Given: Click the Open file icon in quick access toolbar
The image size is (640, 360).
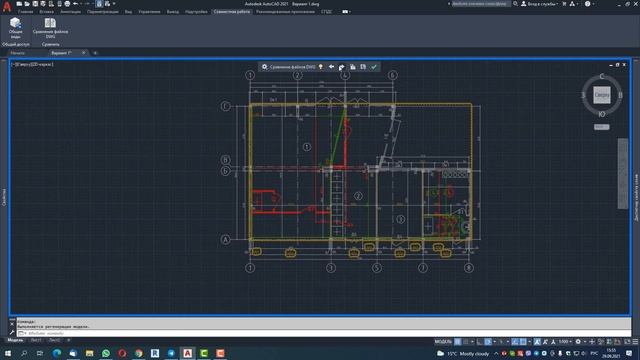Looking at the screenshot, I should [x=27, y=4].
